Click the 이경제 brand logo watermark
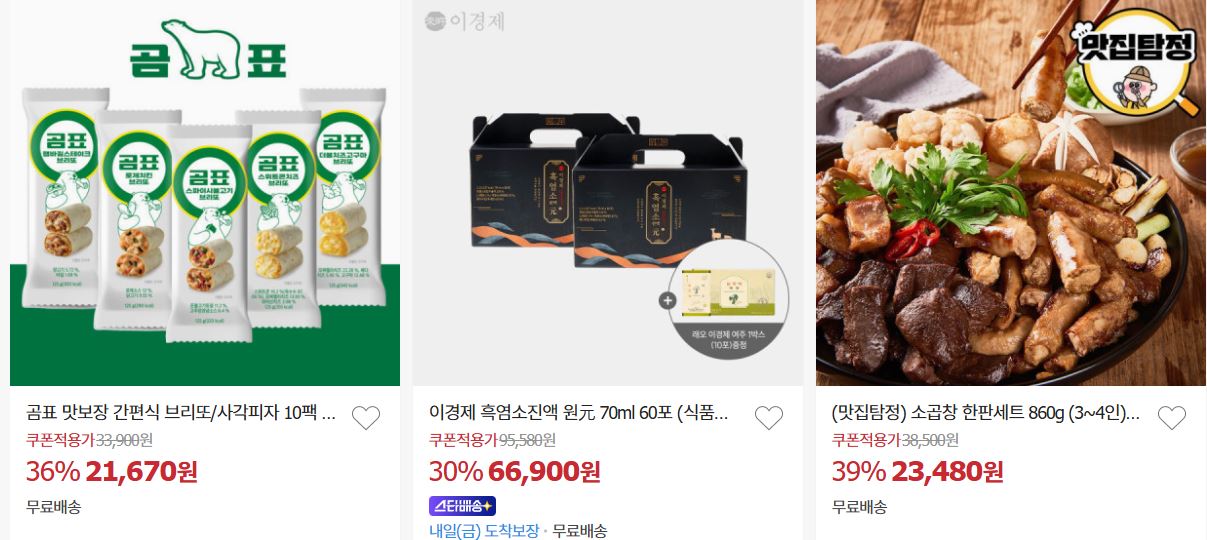The image size is (1207, 540). (x=464, y=20)
